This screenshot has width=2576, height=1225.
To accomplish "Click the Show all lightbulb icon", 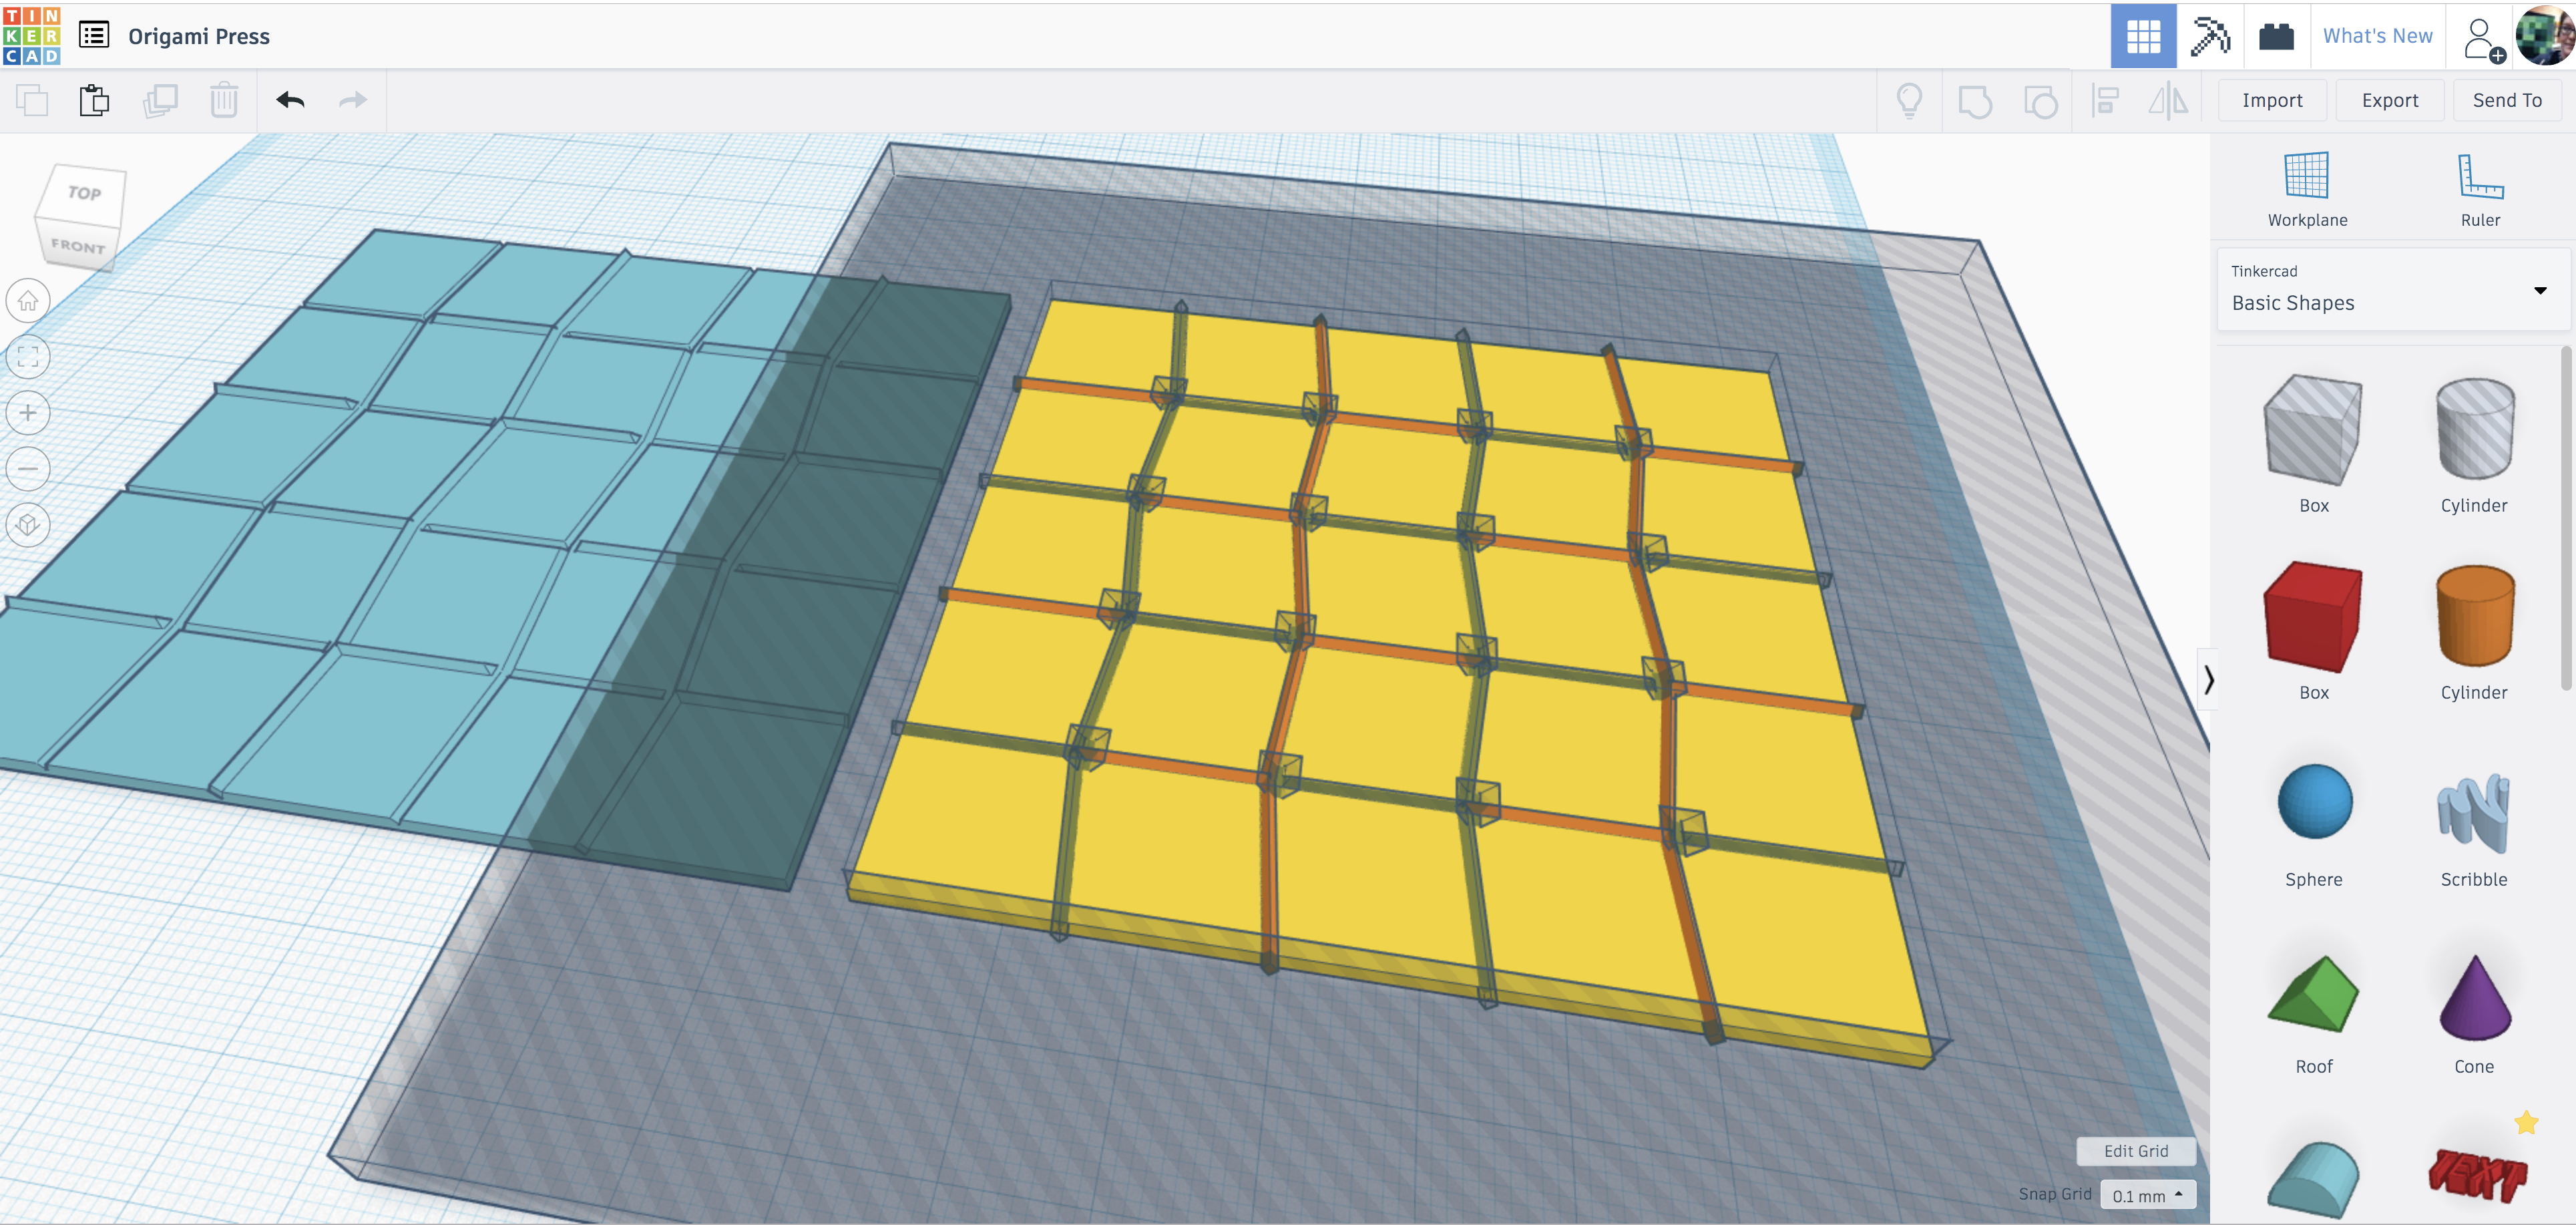I will pos(1909,100).
